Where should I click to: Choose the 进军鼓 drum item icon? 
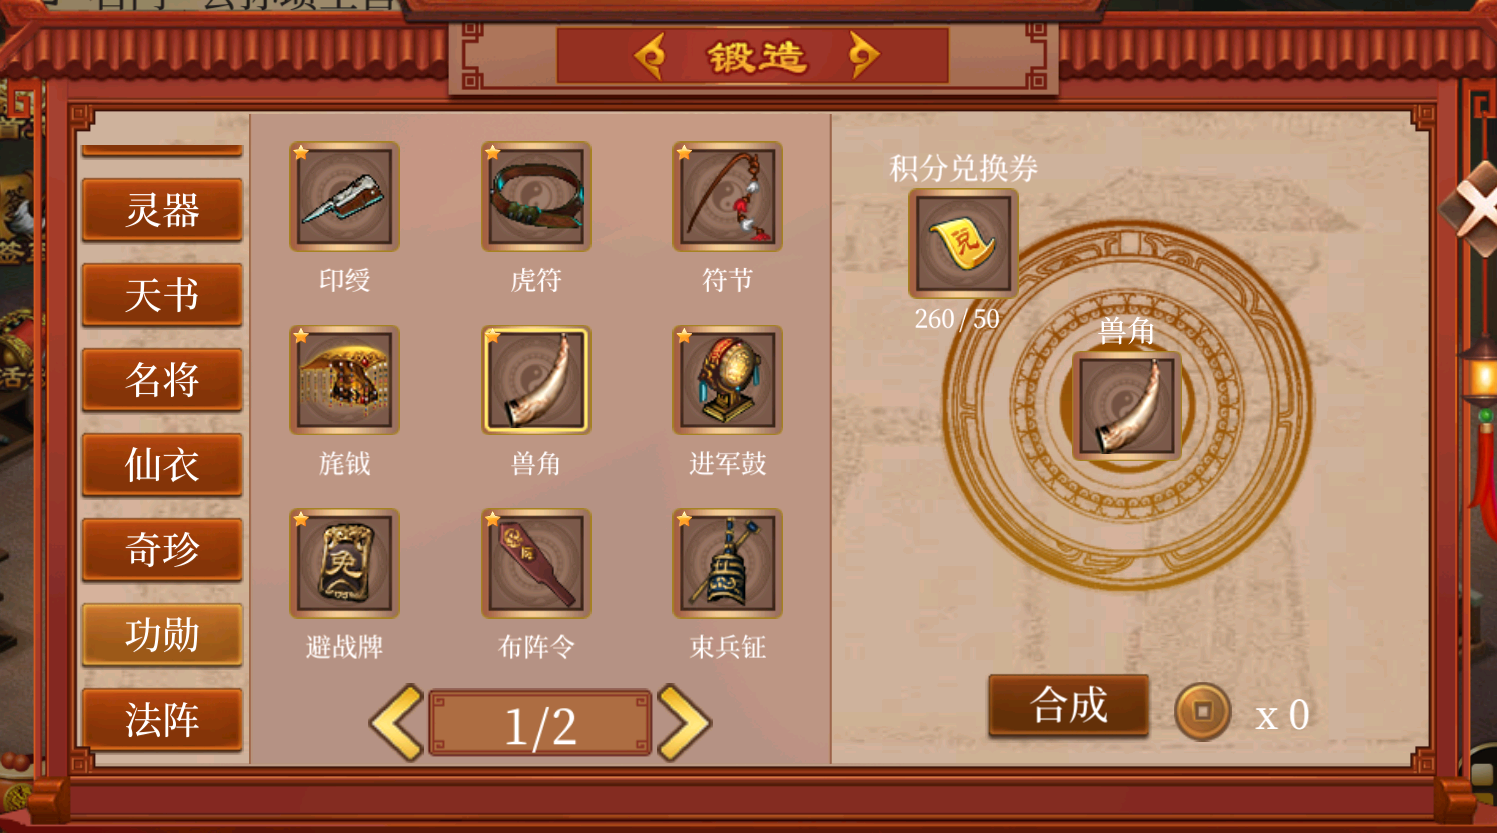pyautogui.click(x=727, y=380)
